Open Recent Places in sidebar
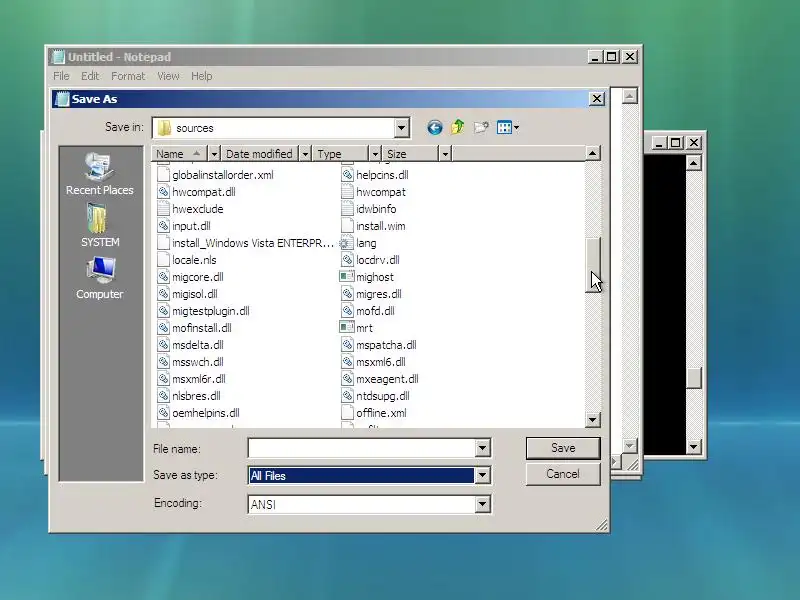This screenshot has height=600, width=800. (x=100, y=174)
